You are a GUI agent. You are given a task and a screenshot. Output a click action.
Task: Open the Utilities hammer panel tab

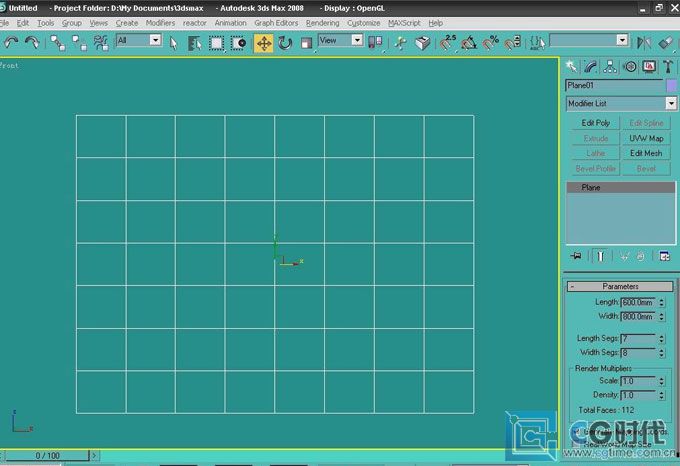point(668,66)
